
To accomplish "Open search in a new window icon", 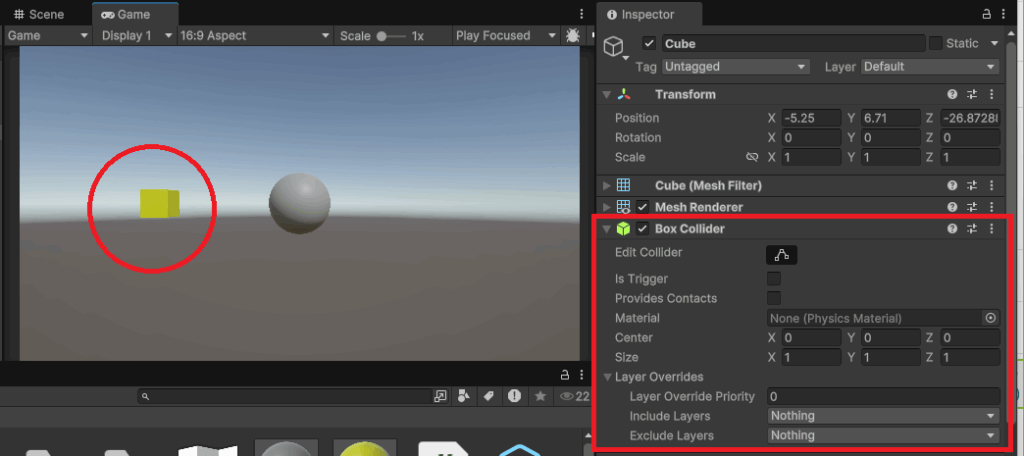I will 441,396.
